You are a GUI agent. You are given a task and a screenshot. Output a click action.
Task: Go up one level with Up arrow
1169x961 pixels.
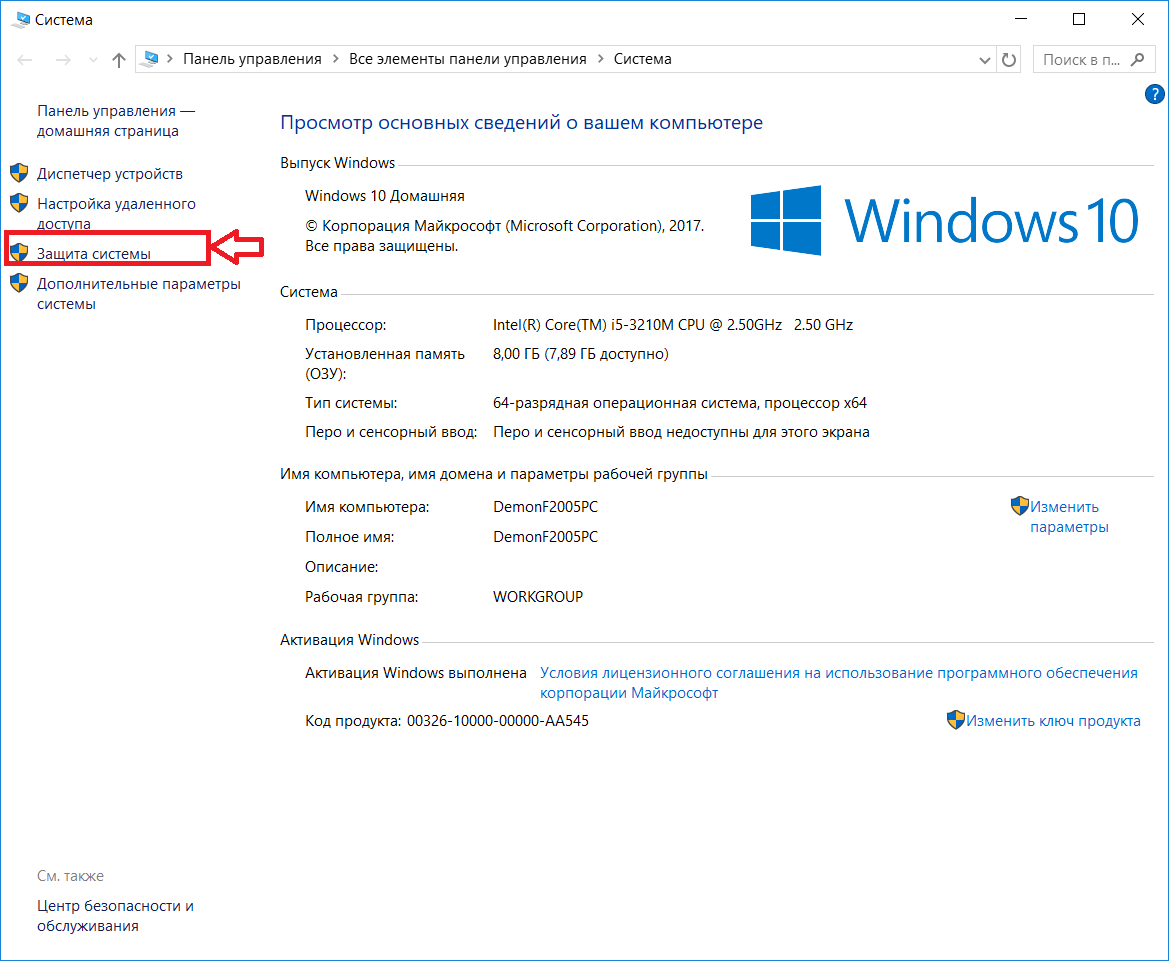[x=119, y=60]
